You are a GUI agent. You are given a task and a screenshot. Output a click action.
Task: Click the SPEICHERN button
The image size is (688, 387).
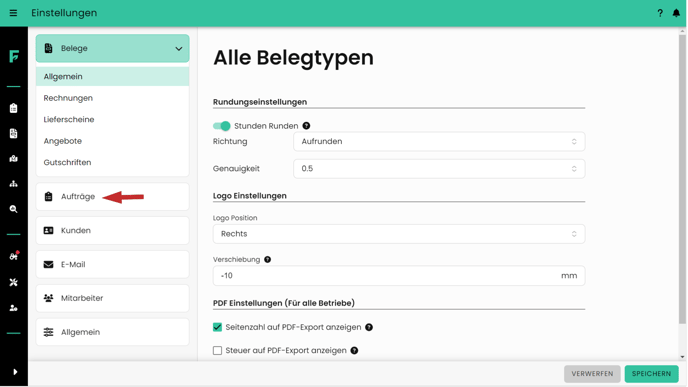[651, 373]
